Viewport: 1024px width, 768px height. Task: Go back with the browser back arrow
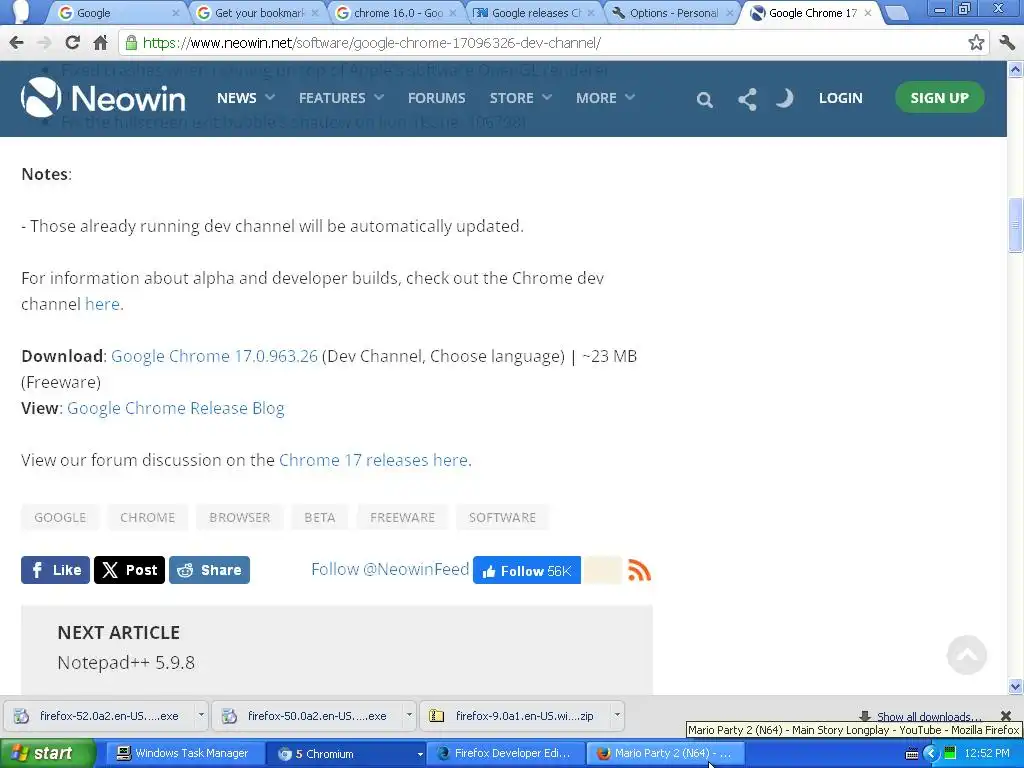point(16,43)
